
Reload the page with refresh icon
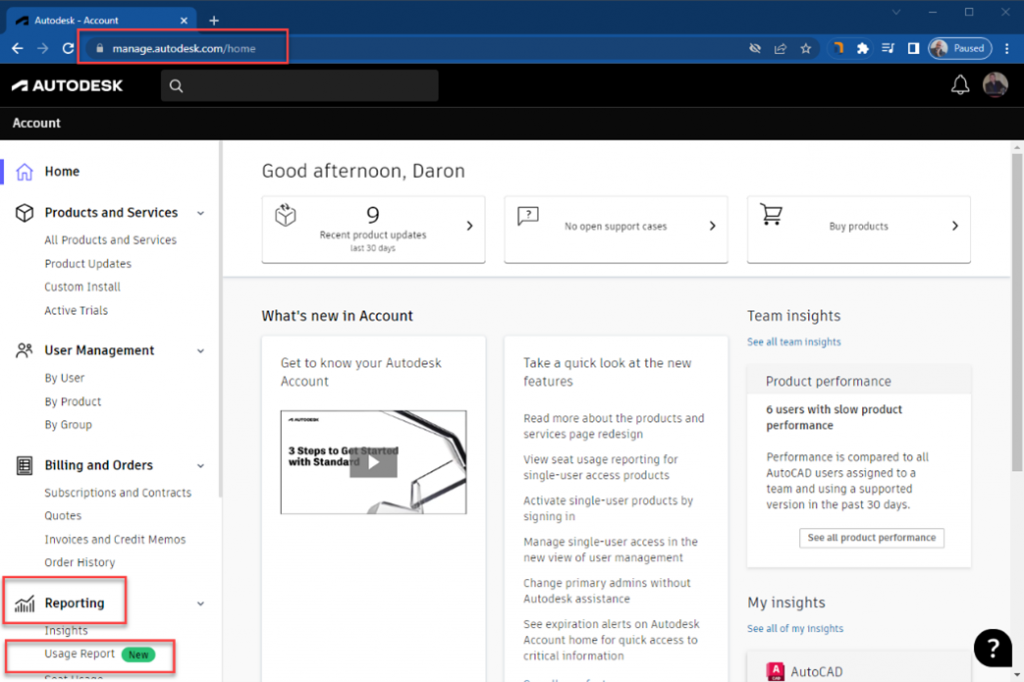click(68, 48)
